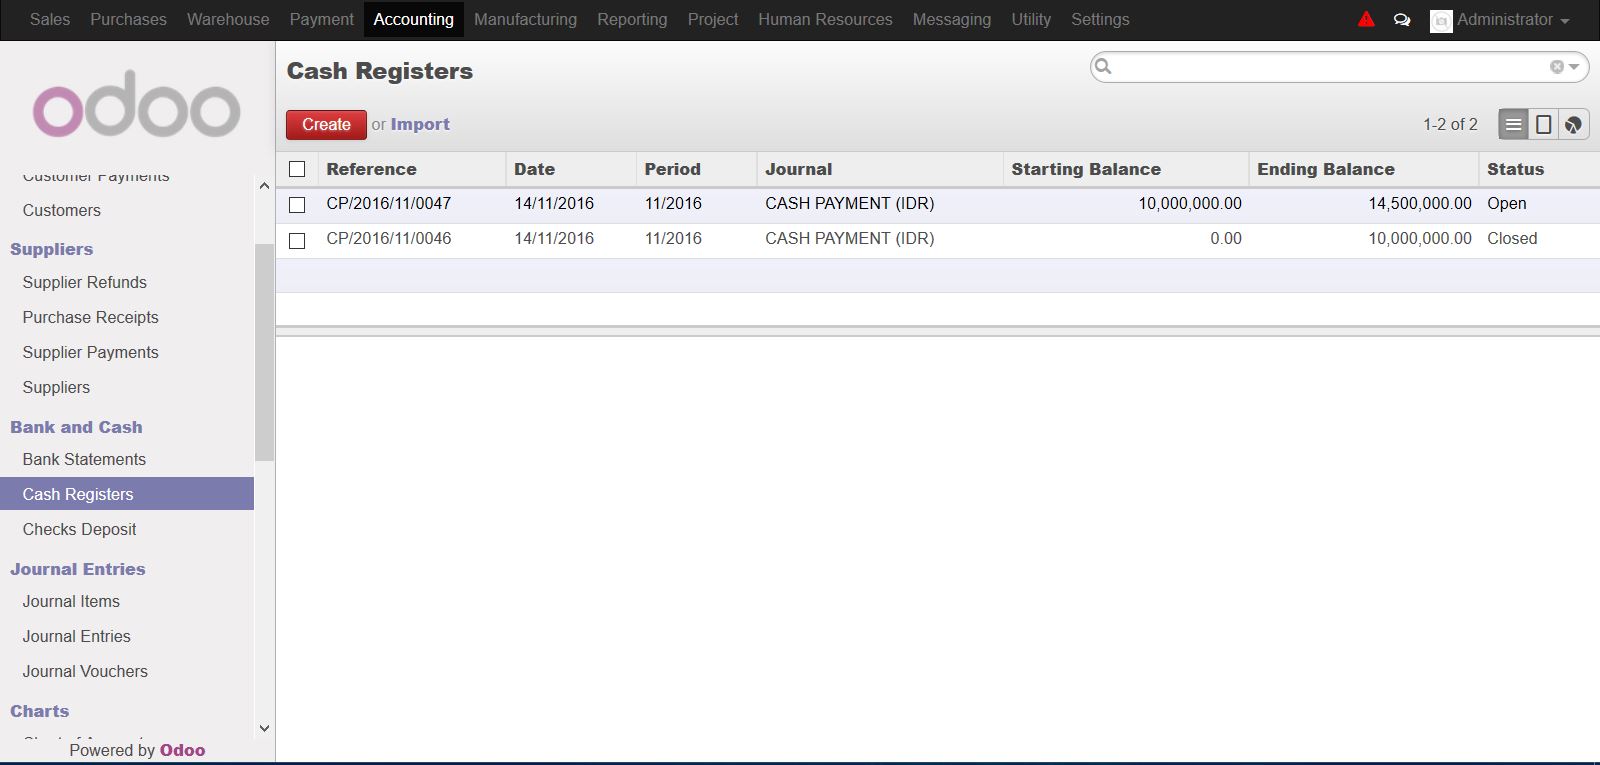Screen dimensions: 1600x765
Task: Open Customers in sidebar
Action: point(62,210)
